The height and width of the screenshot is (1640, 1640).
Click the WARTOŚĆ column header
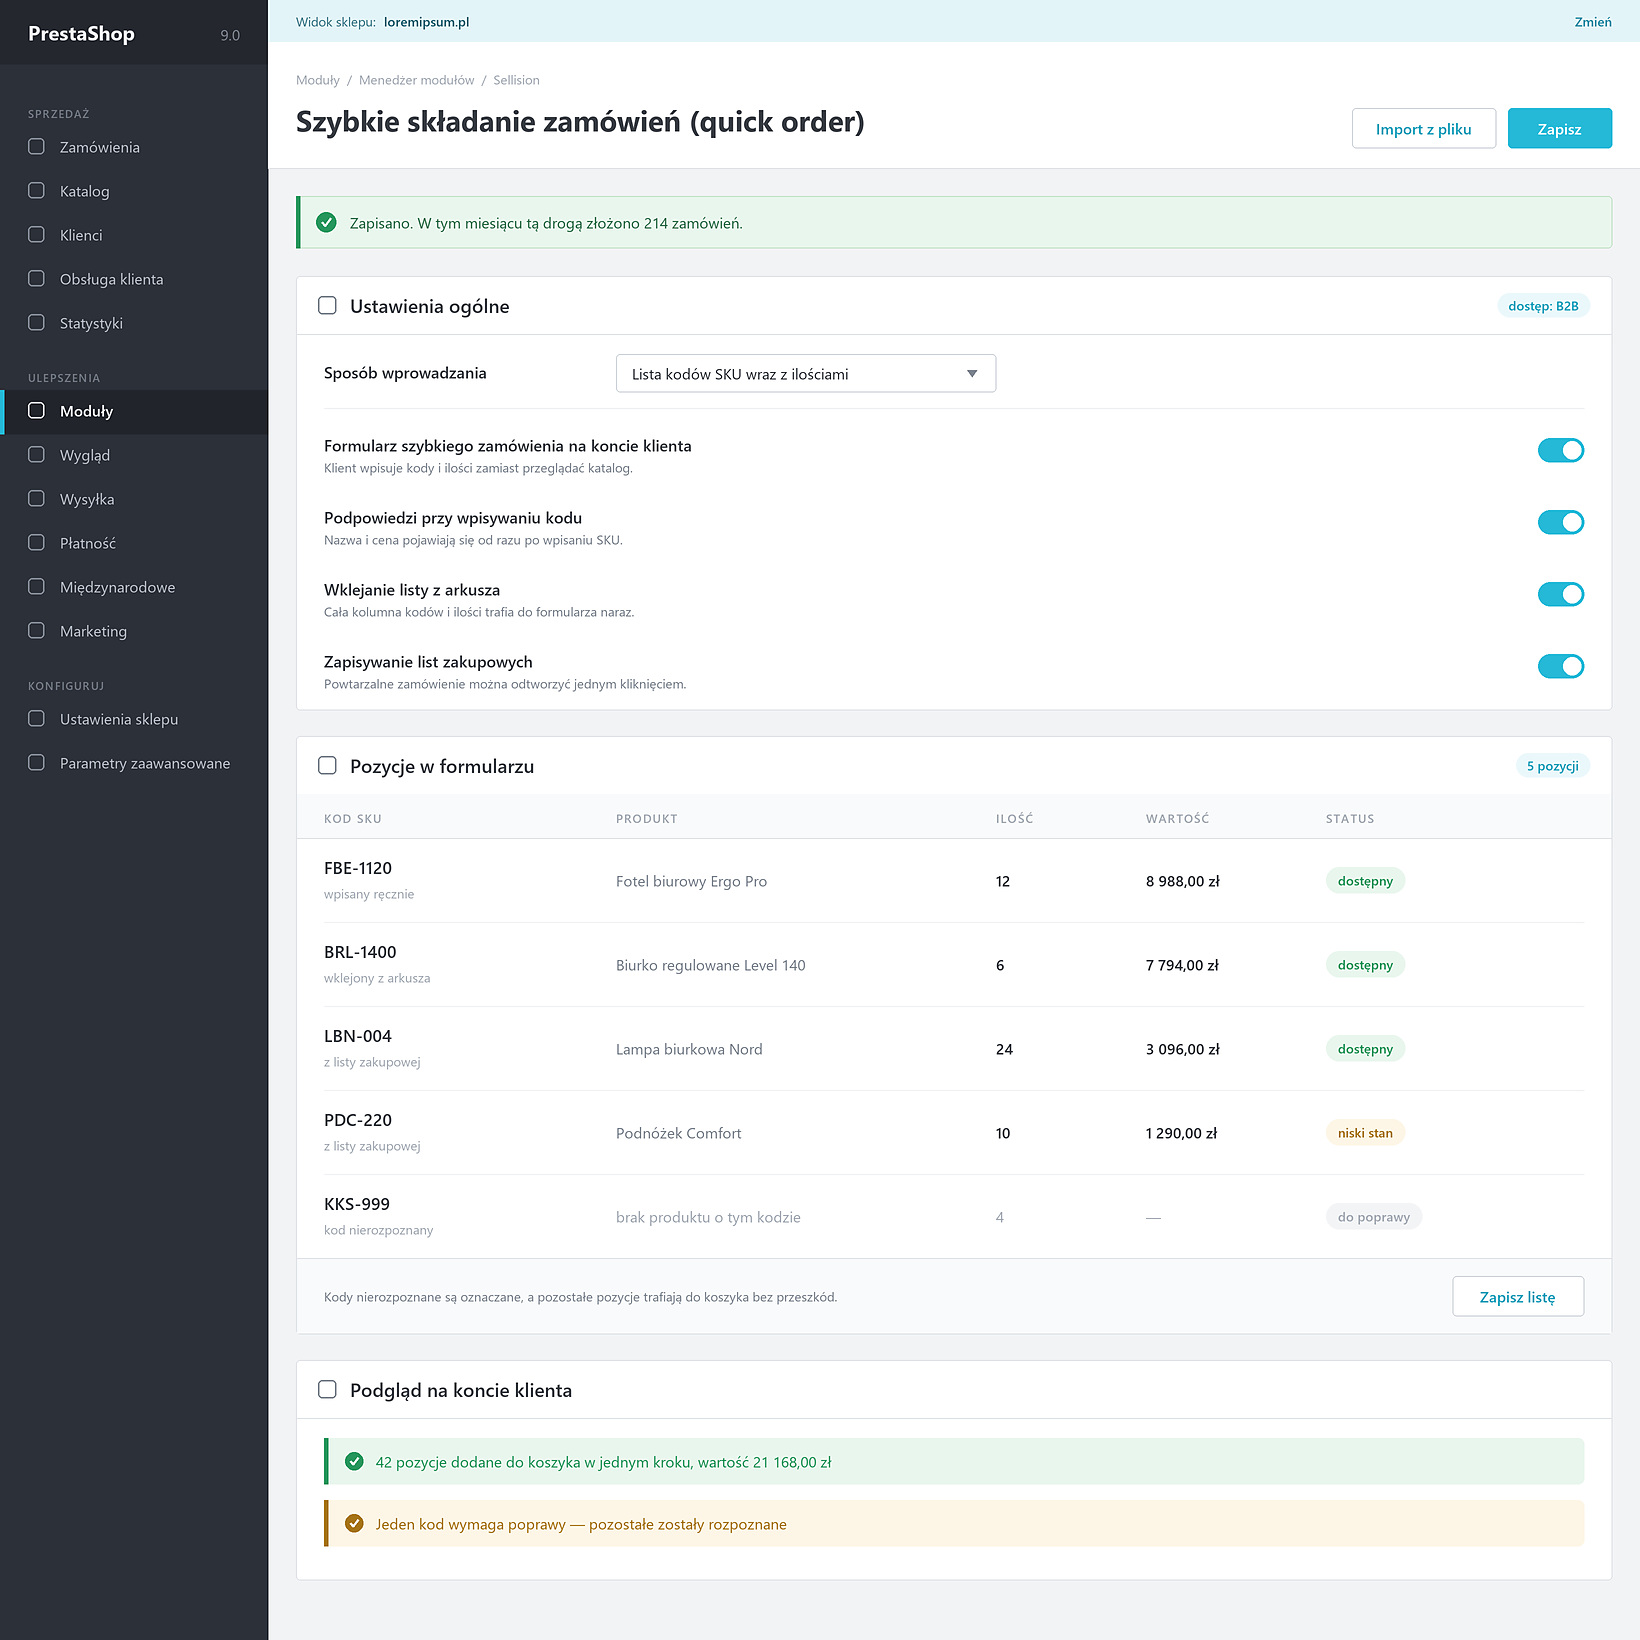click(1177, 818)
